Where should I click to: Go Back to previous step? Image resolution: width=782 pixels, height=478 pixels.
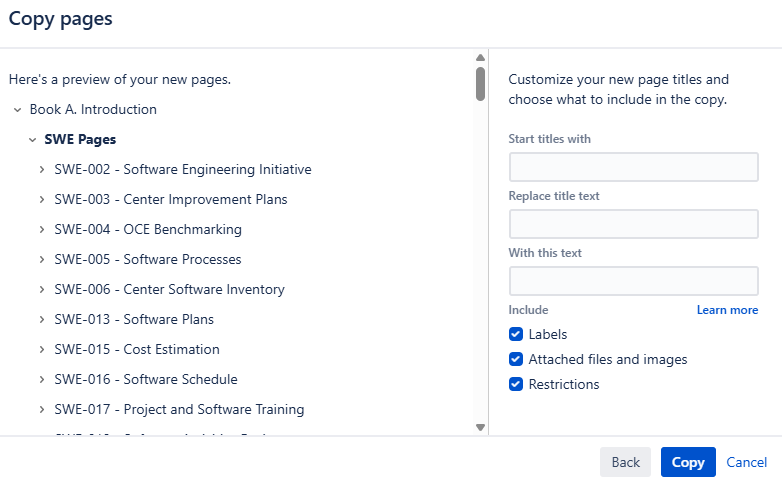625,462
